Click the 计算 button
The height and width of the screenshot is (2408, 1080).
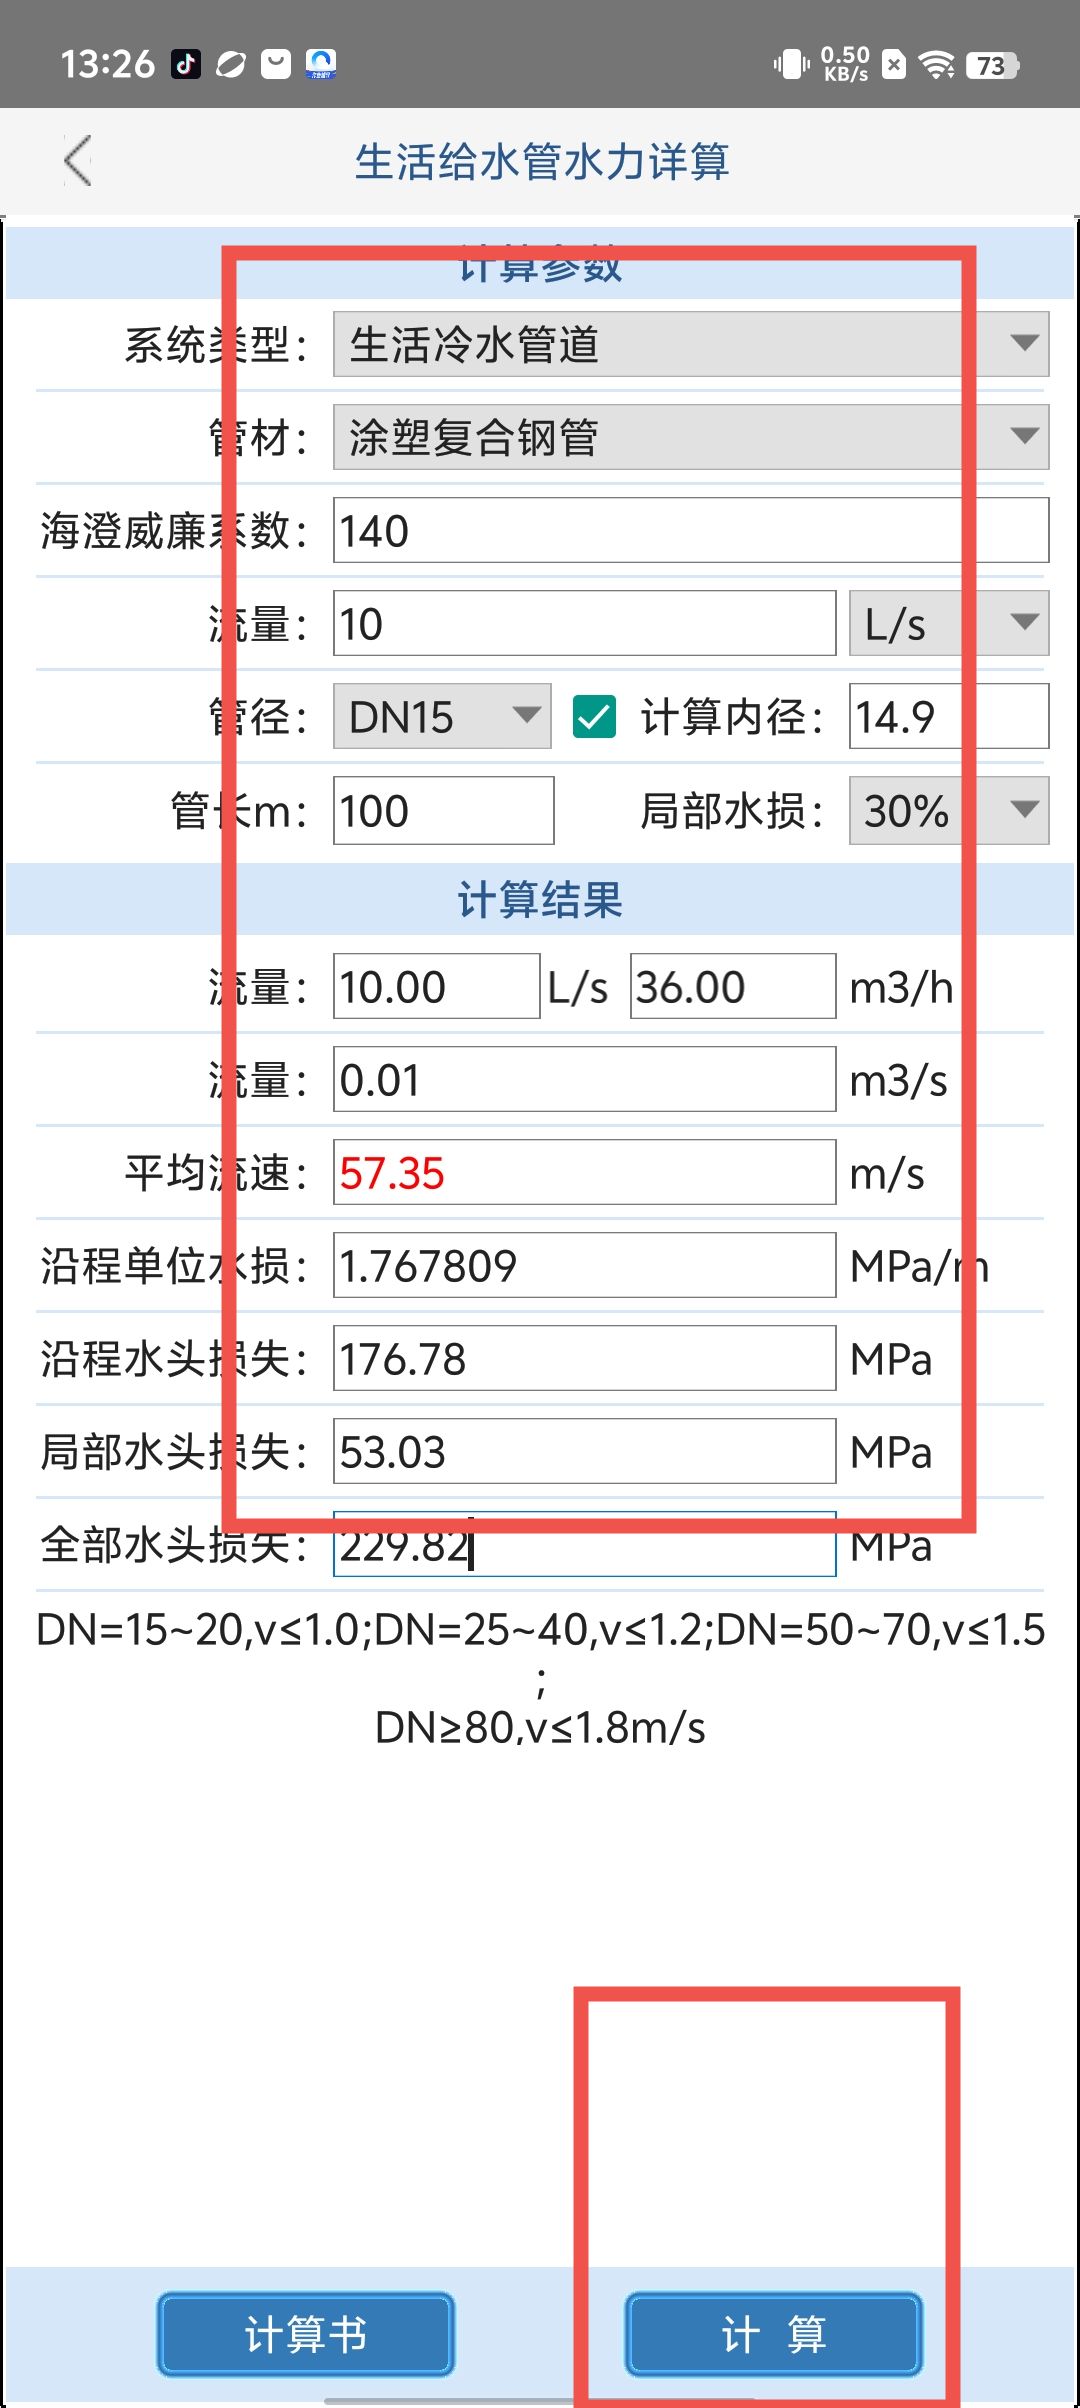[x=773, y=2335]
